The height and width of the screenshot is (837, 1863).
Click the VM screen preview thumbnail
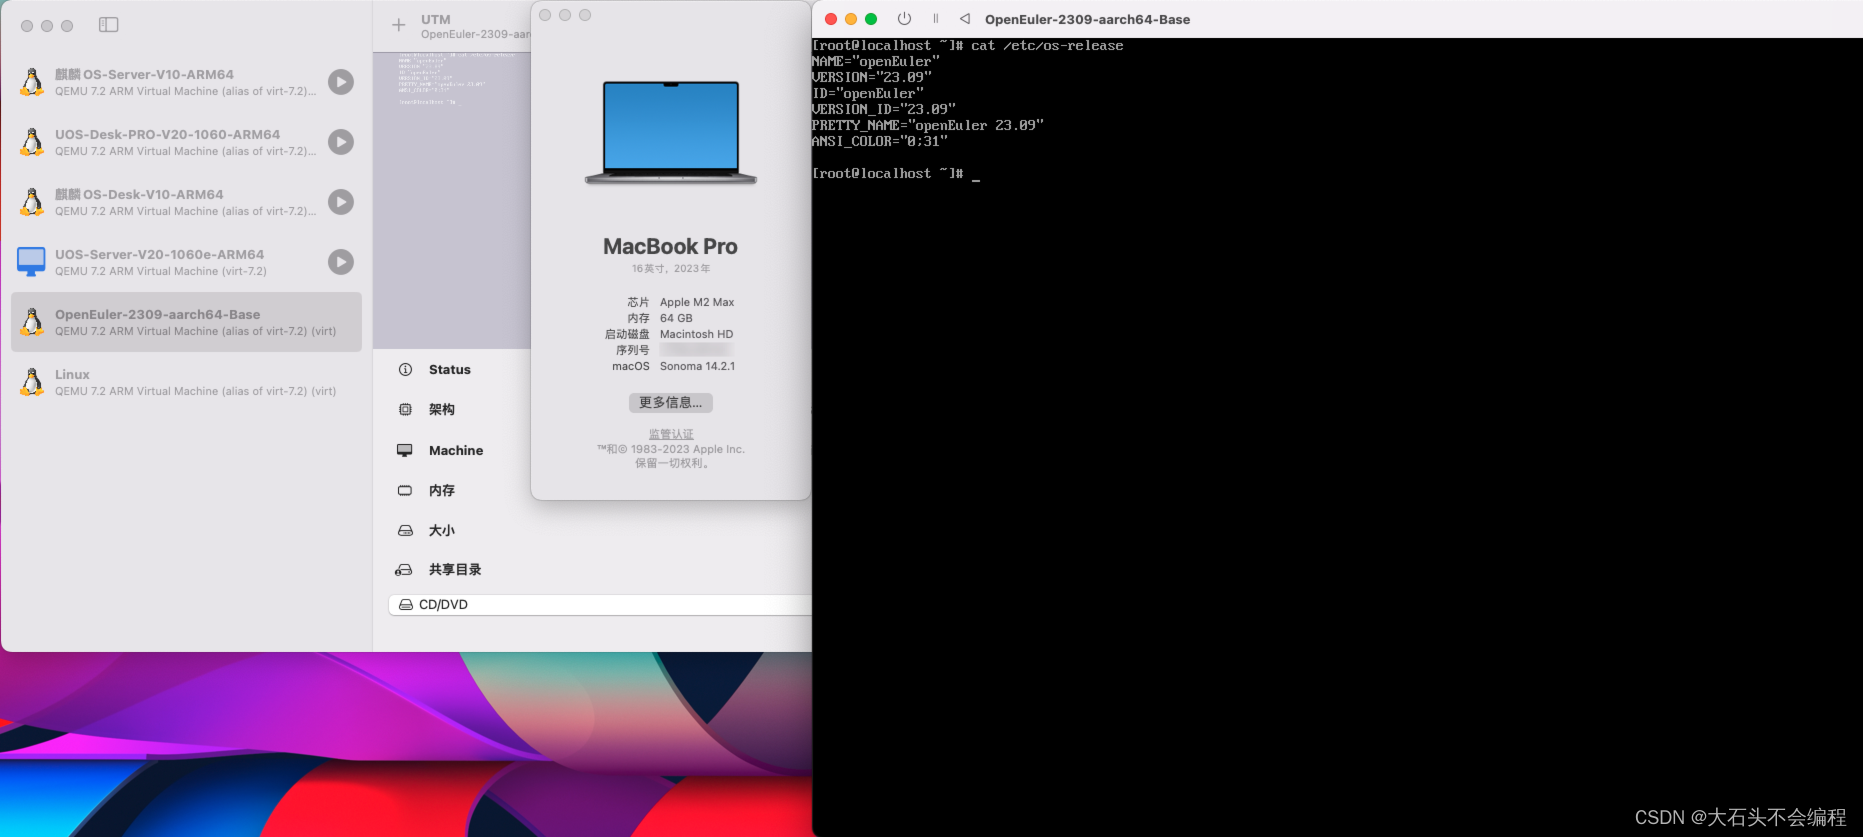click(452, 199)
